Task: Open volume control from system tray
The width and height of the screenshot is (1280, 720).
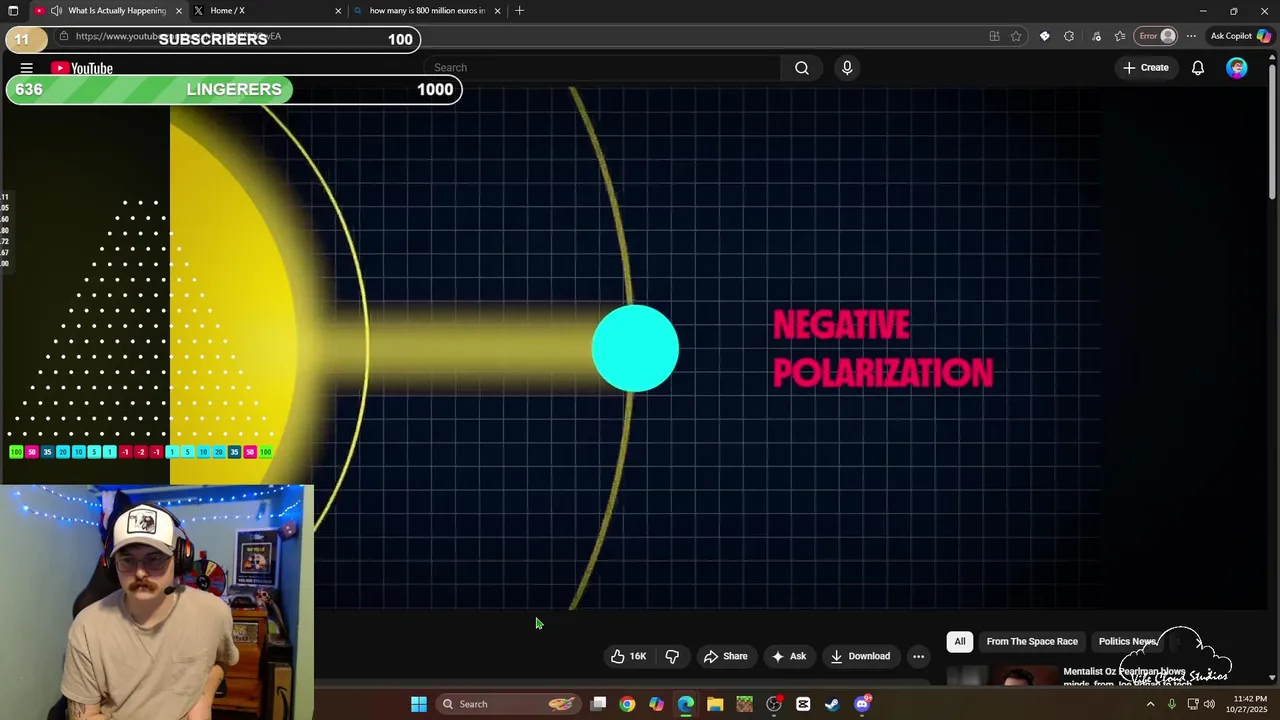Action: [1209, 704]
